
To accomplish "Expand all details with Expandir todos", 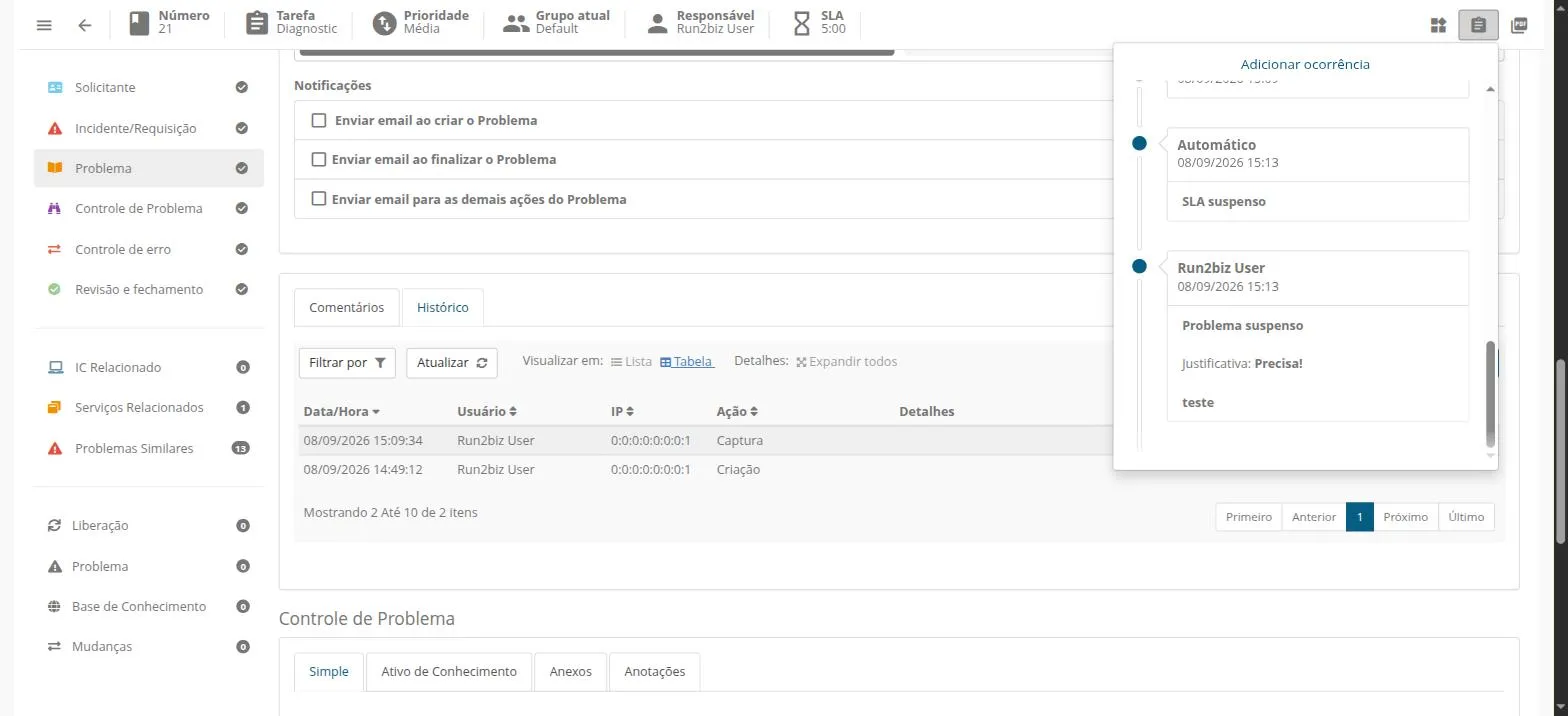I will tap(846, 362).
